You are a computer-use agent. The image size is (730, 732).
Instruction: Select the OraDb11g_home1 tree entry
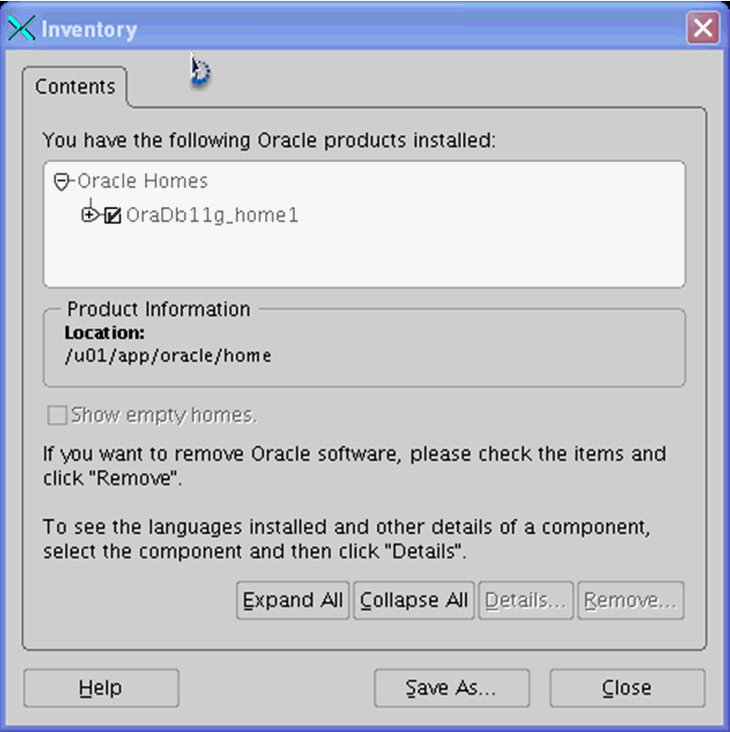[x=212, y=215]
